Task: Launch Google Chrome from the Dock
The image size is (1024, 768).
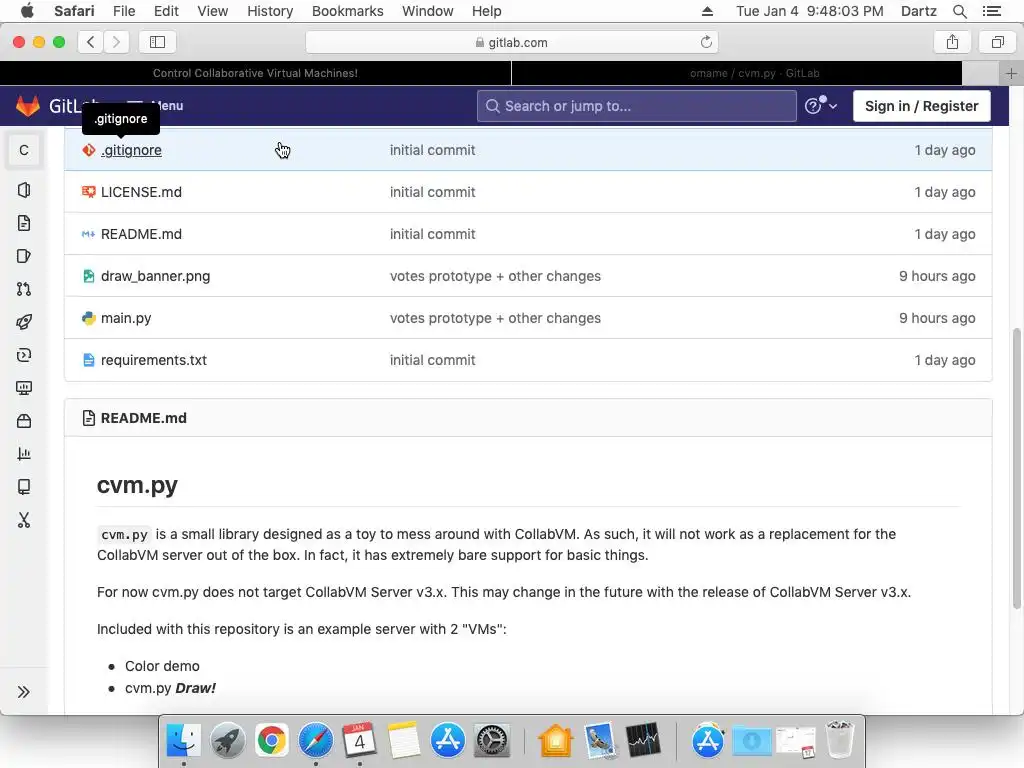Action: [x=272, y=741]
